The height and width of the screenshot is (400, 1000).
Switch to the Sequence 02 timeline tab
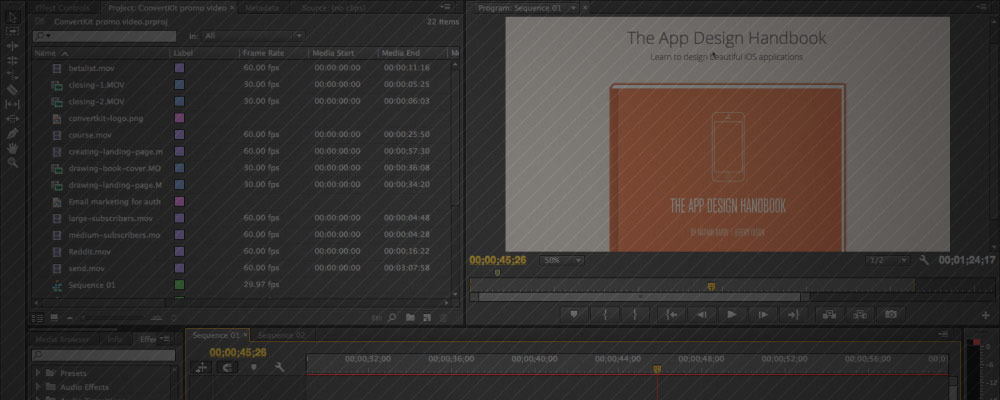[281, 335]
